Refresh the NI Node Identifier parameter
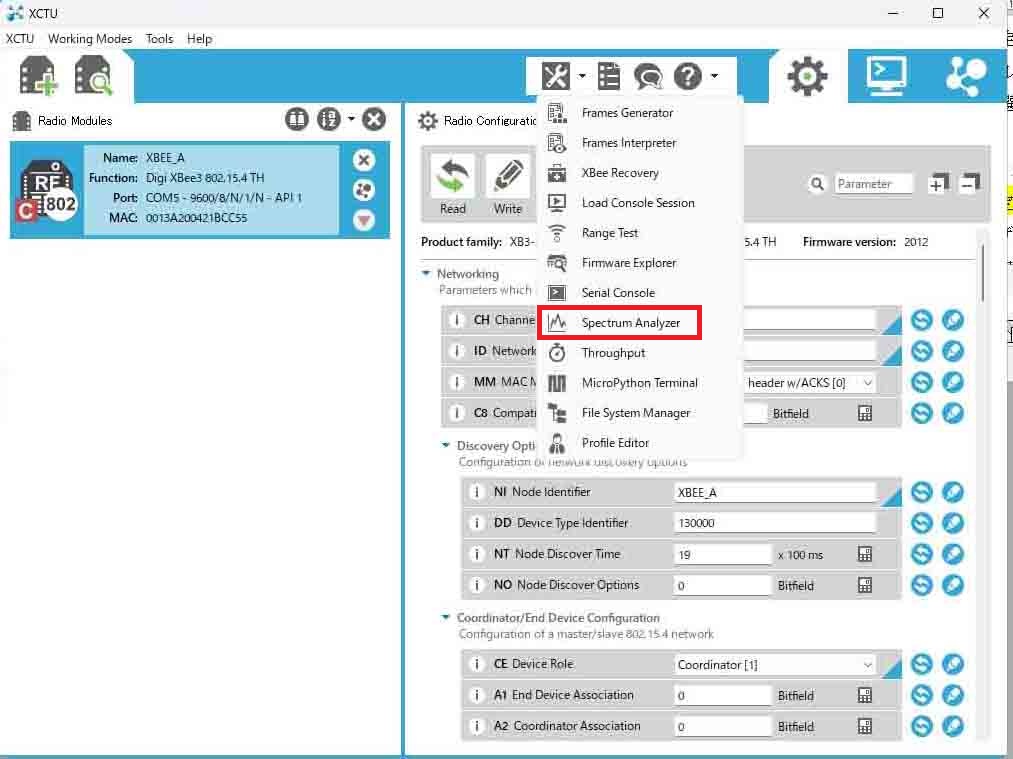Screen dimensions: 1013x759 922,492
